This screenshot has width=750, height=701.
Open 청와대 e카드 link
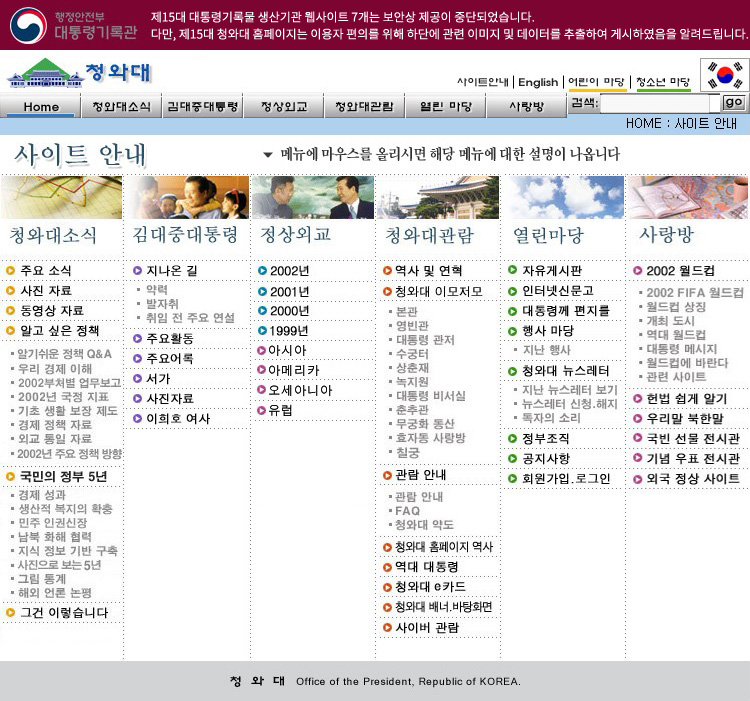tap(430, 587)
